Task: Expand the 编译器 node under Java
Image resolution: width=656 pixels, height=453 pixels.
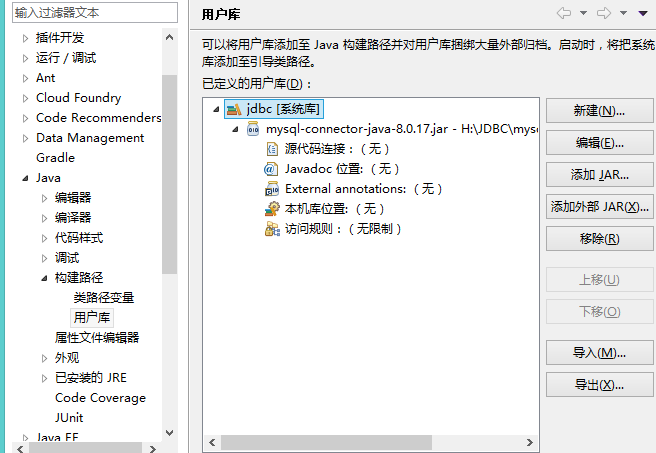Action: point(44,218)
